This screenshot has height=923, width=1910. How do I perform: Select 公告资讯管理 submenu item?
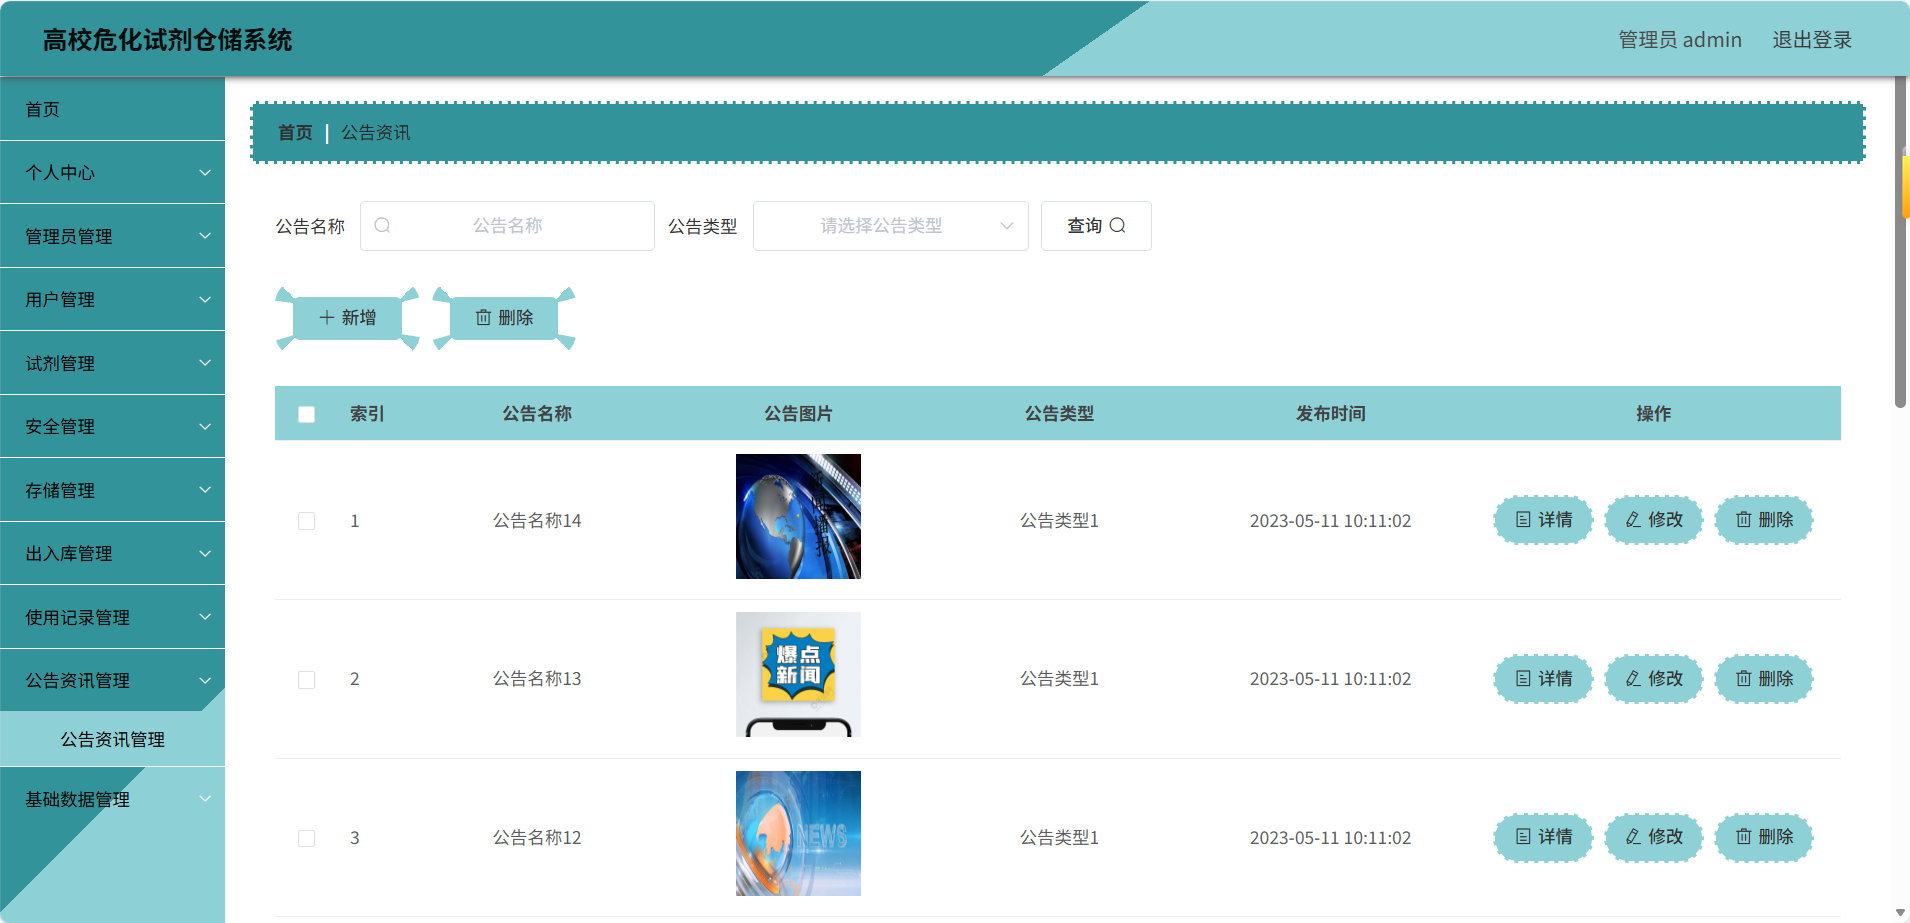[x=112, y=740]
